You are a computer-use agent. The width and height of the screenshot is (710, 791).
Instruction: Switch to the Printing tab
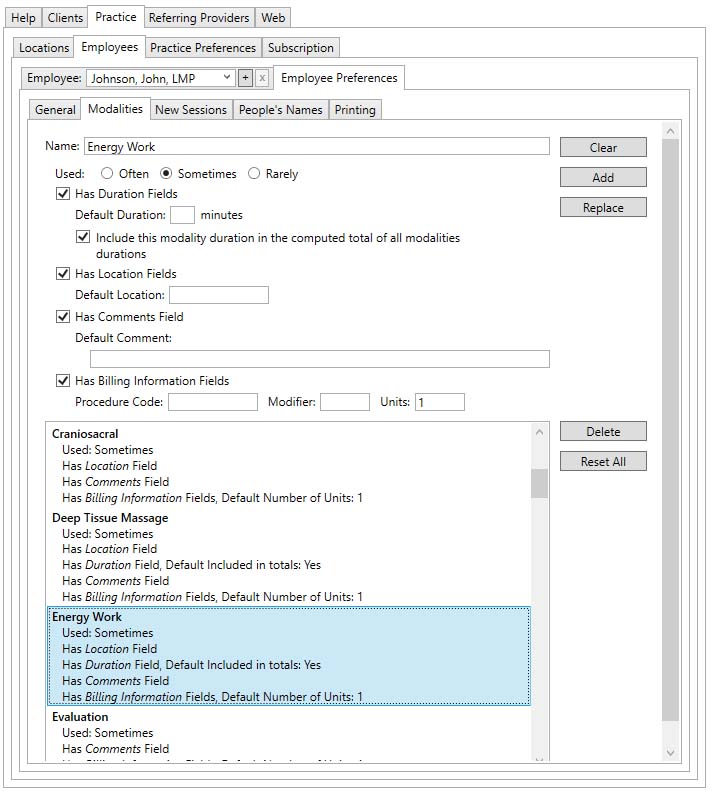[x=355, y=109]
